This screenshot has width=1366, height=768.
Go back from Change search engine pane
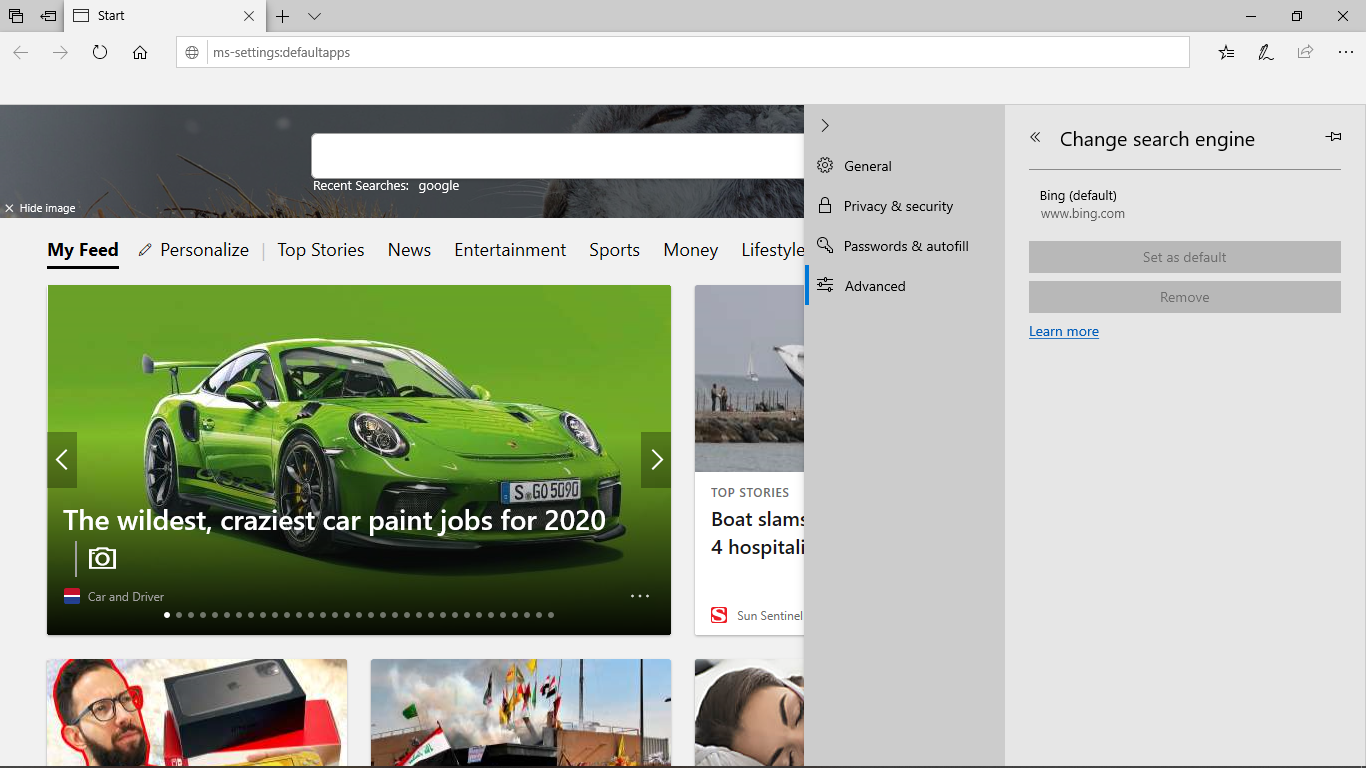(x=1036, y=138)
